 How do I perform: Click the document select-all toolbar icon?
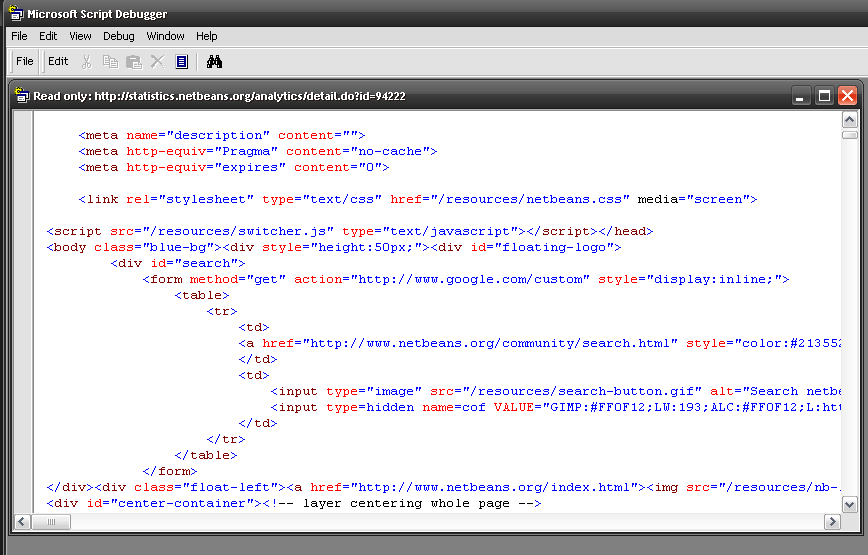coord(182,61)
